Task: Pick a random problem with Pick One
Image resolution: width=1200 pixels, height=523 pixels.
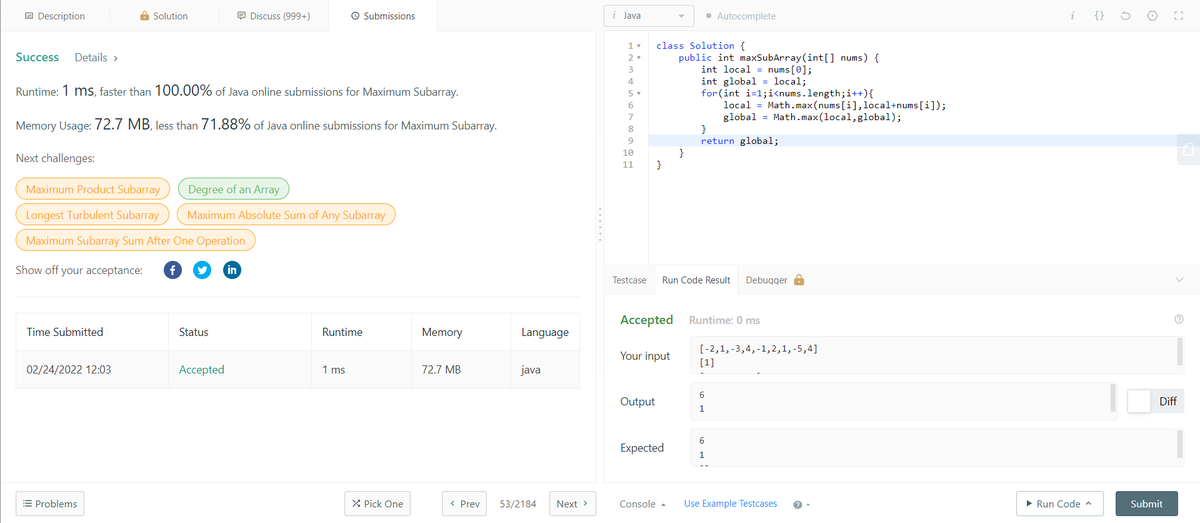Action: (x=378, y=504)
